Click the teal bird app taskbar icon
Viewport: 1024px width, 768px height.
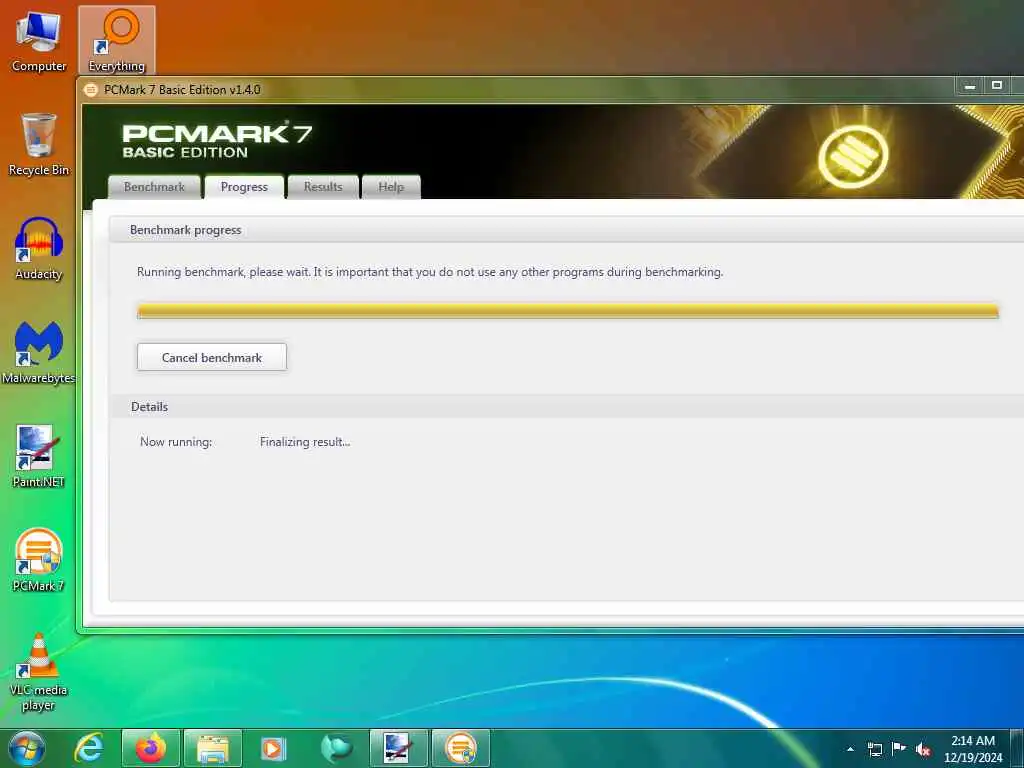point(336,748)
